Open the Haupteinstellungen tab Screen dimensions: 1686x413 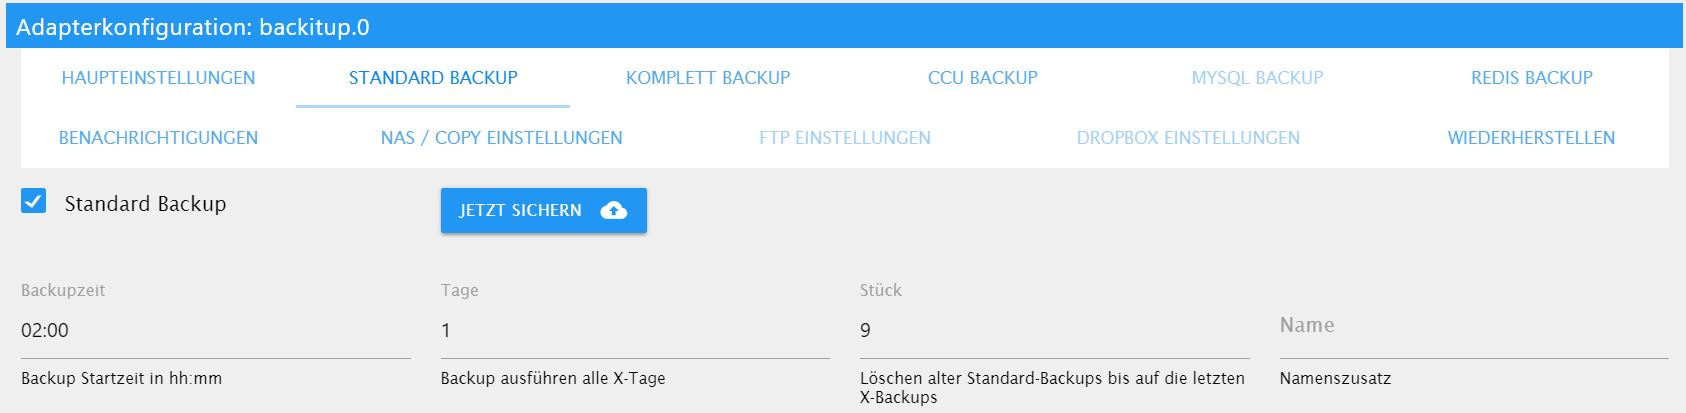click(158, 78)
